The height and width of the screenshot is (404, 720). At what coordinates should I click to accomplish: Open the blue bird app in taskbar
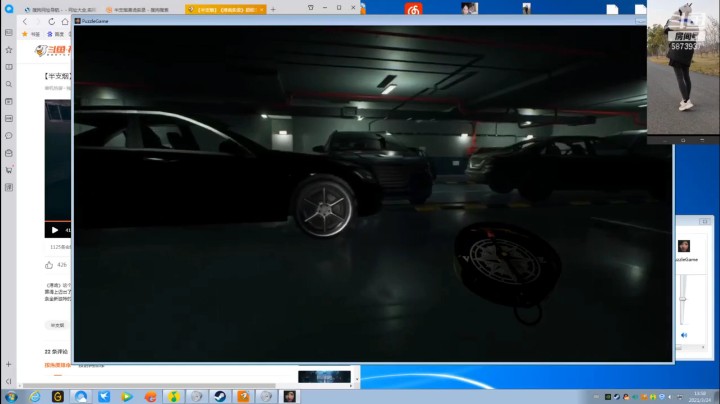(x=104, y=397)
